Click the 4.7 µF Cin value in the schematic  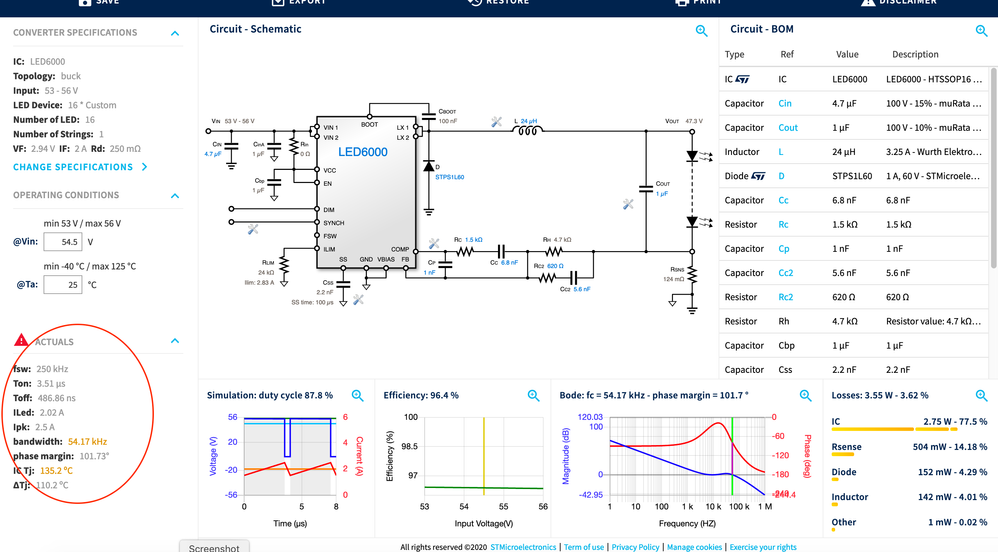(213, 154)
